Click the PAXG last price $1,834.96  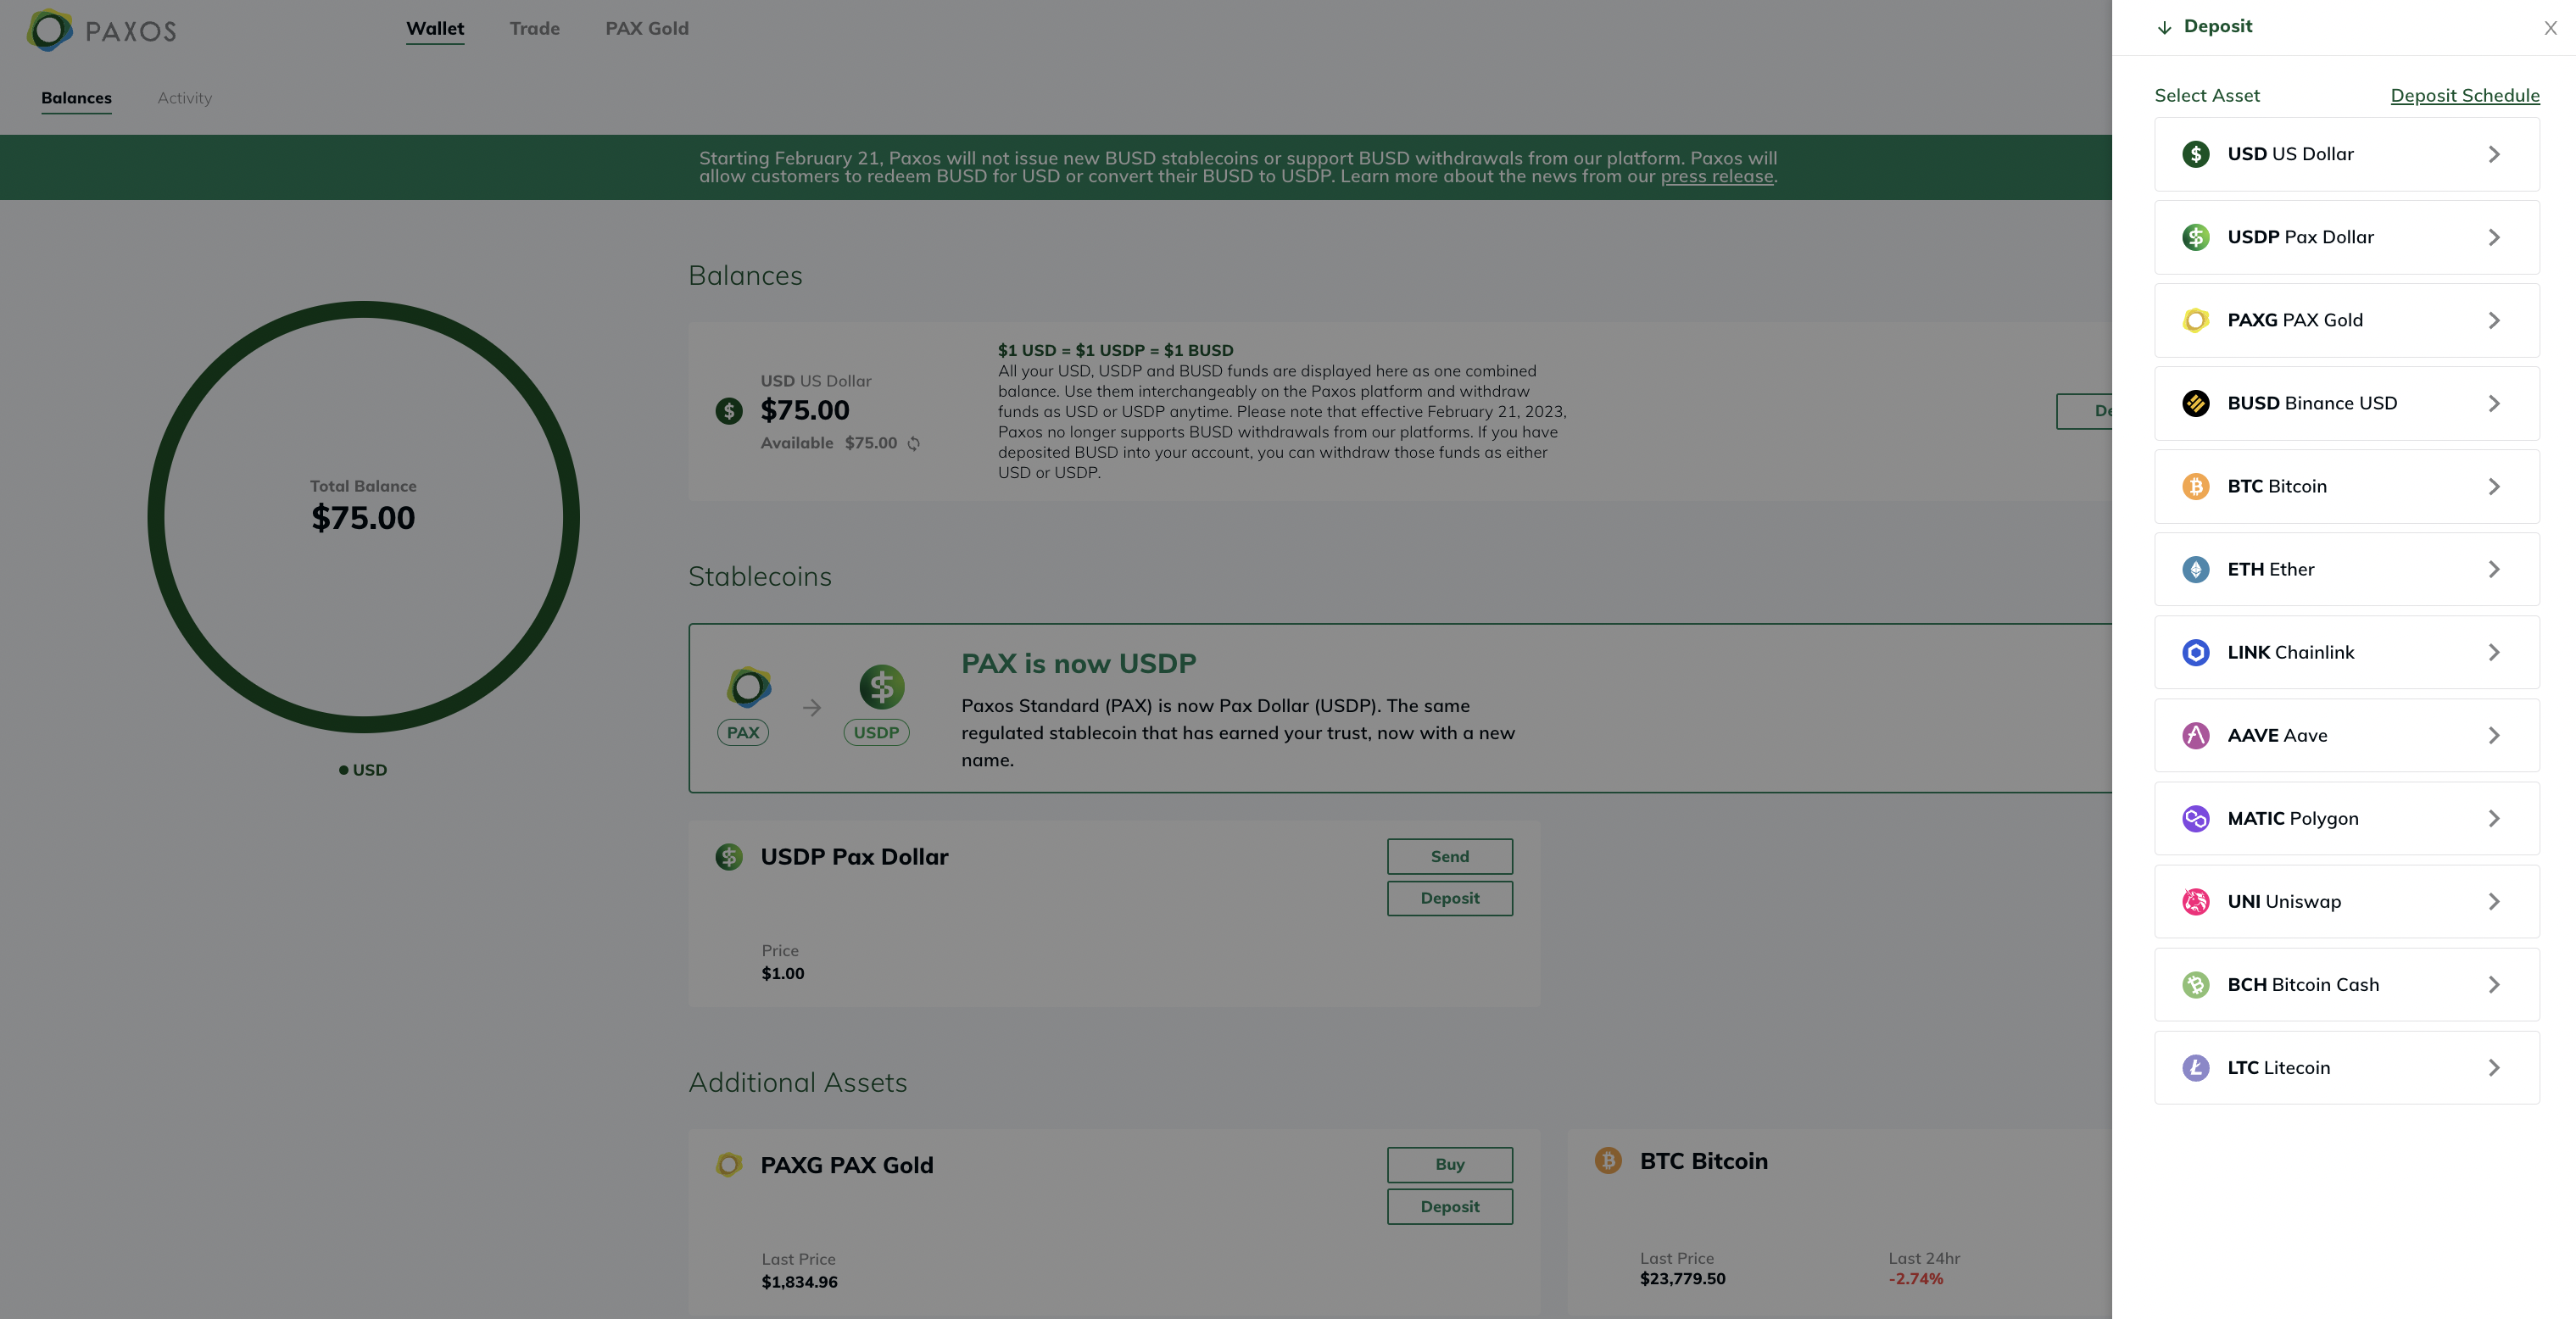pyautogui.click(x=799, y=1282)
